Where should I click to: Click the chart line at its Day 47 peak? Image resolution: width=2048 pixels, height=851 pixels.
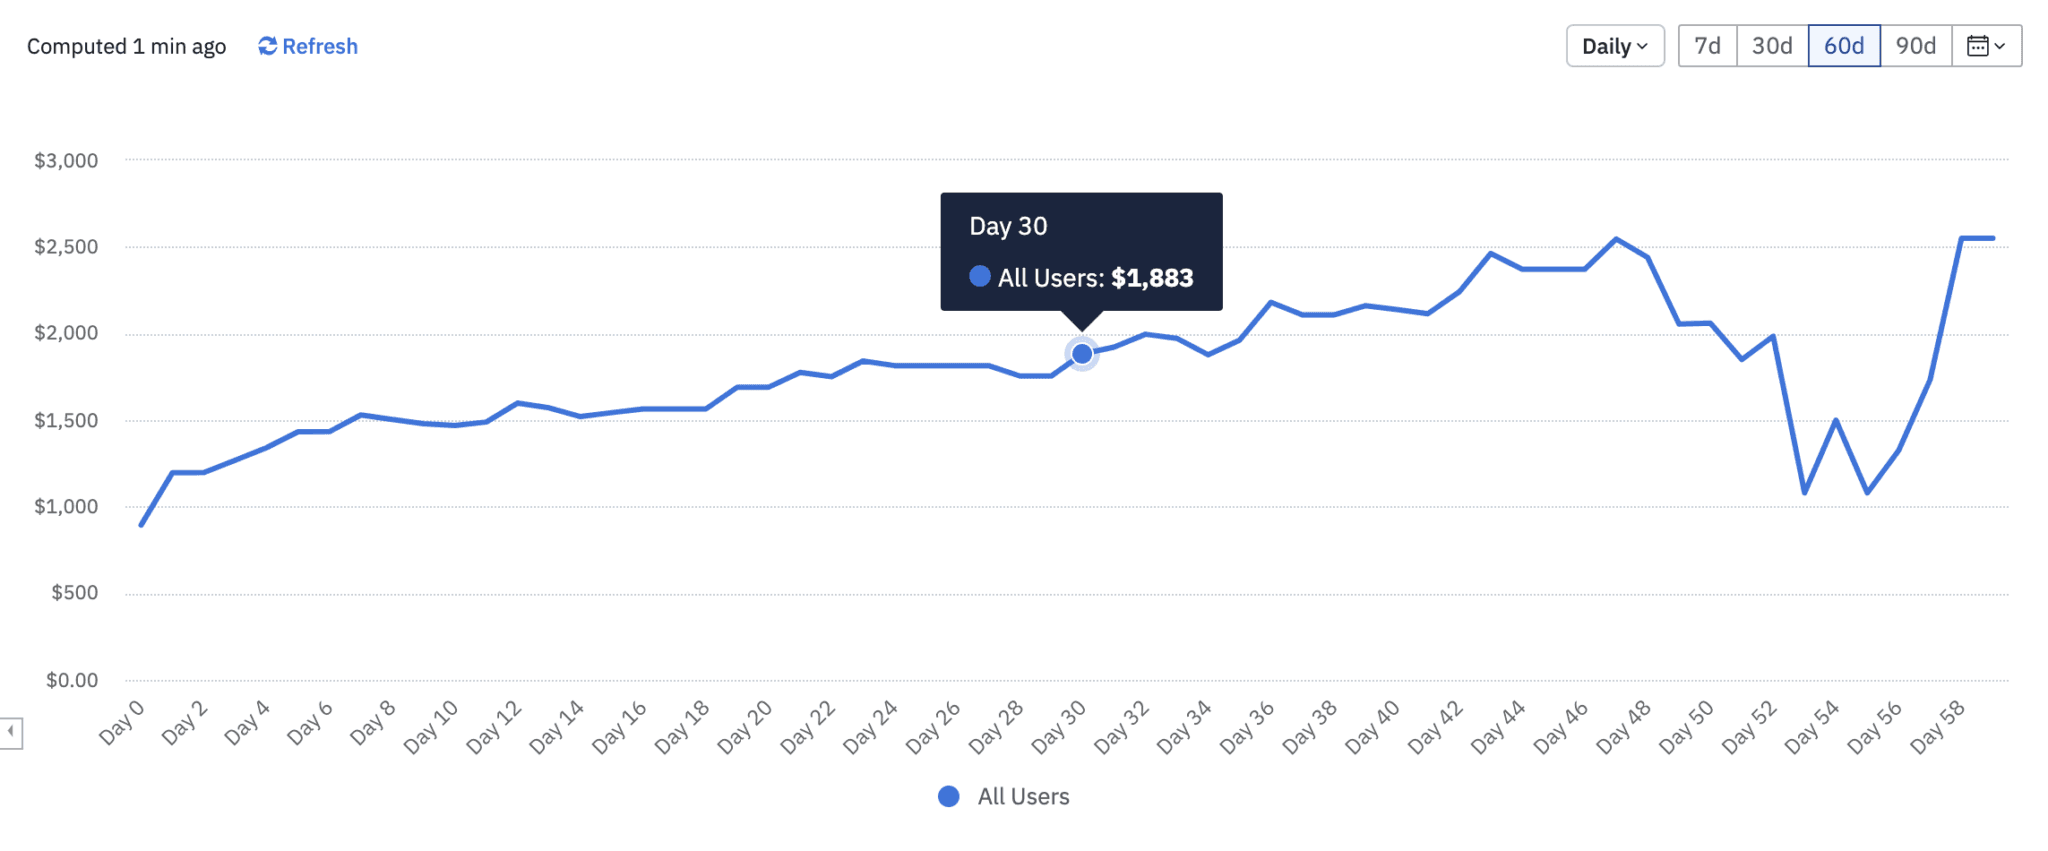1616,240
